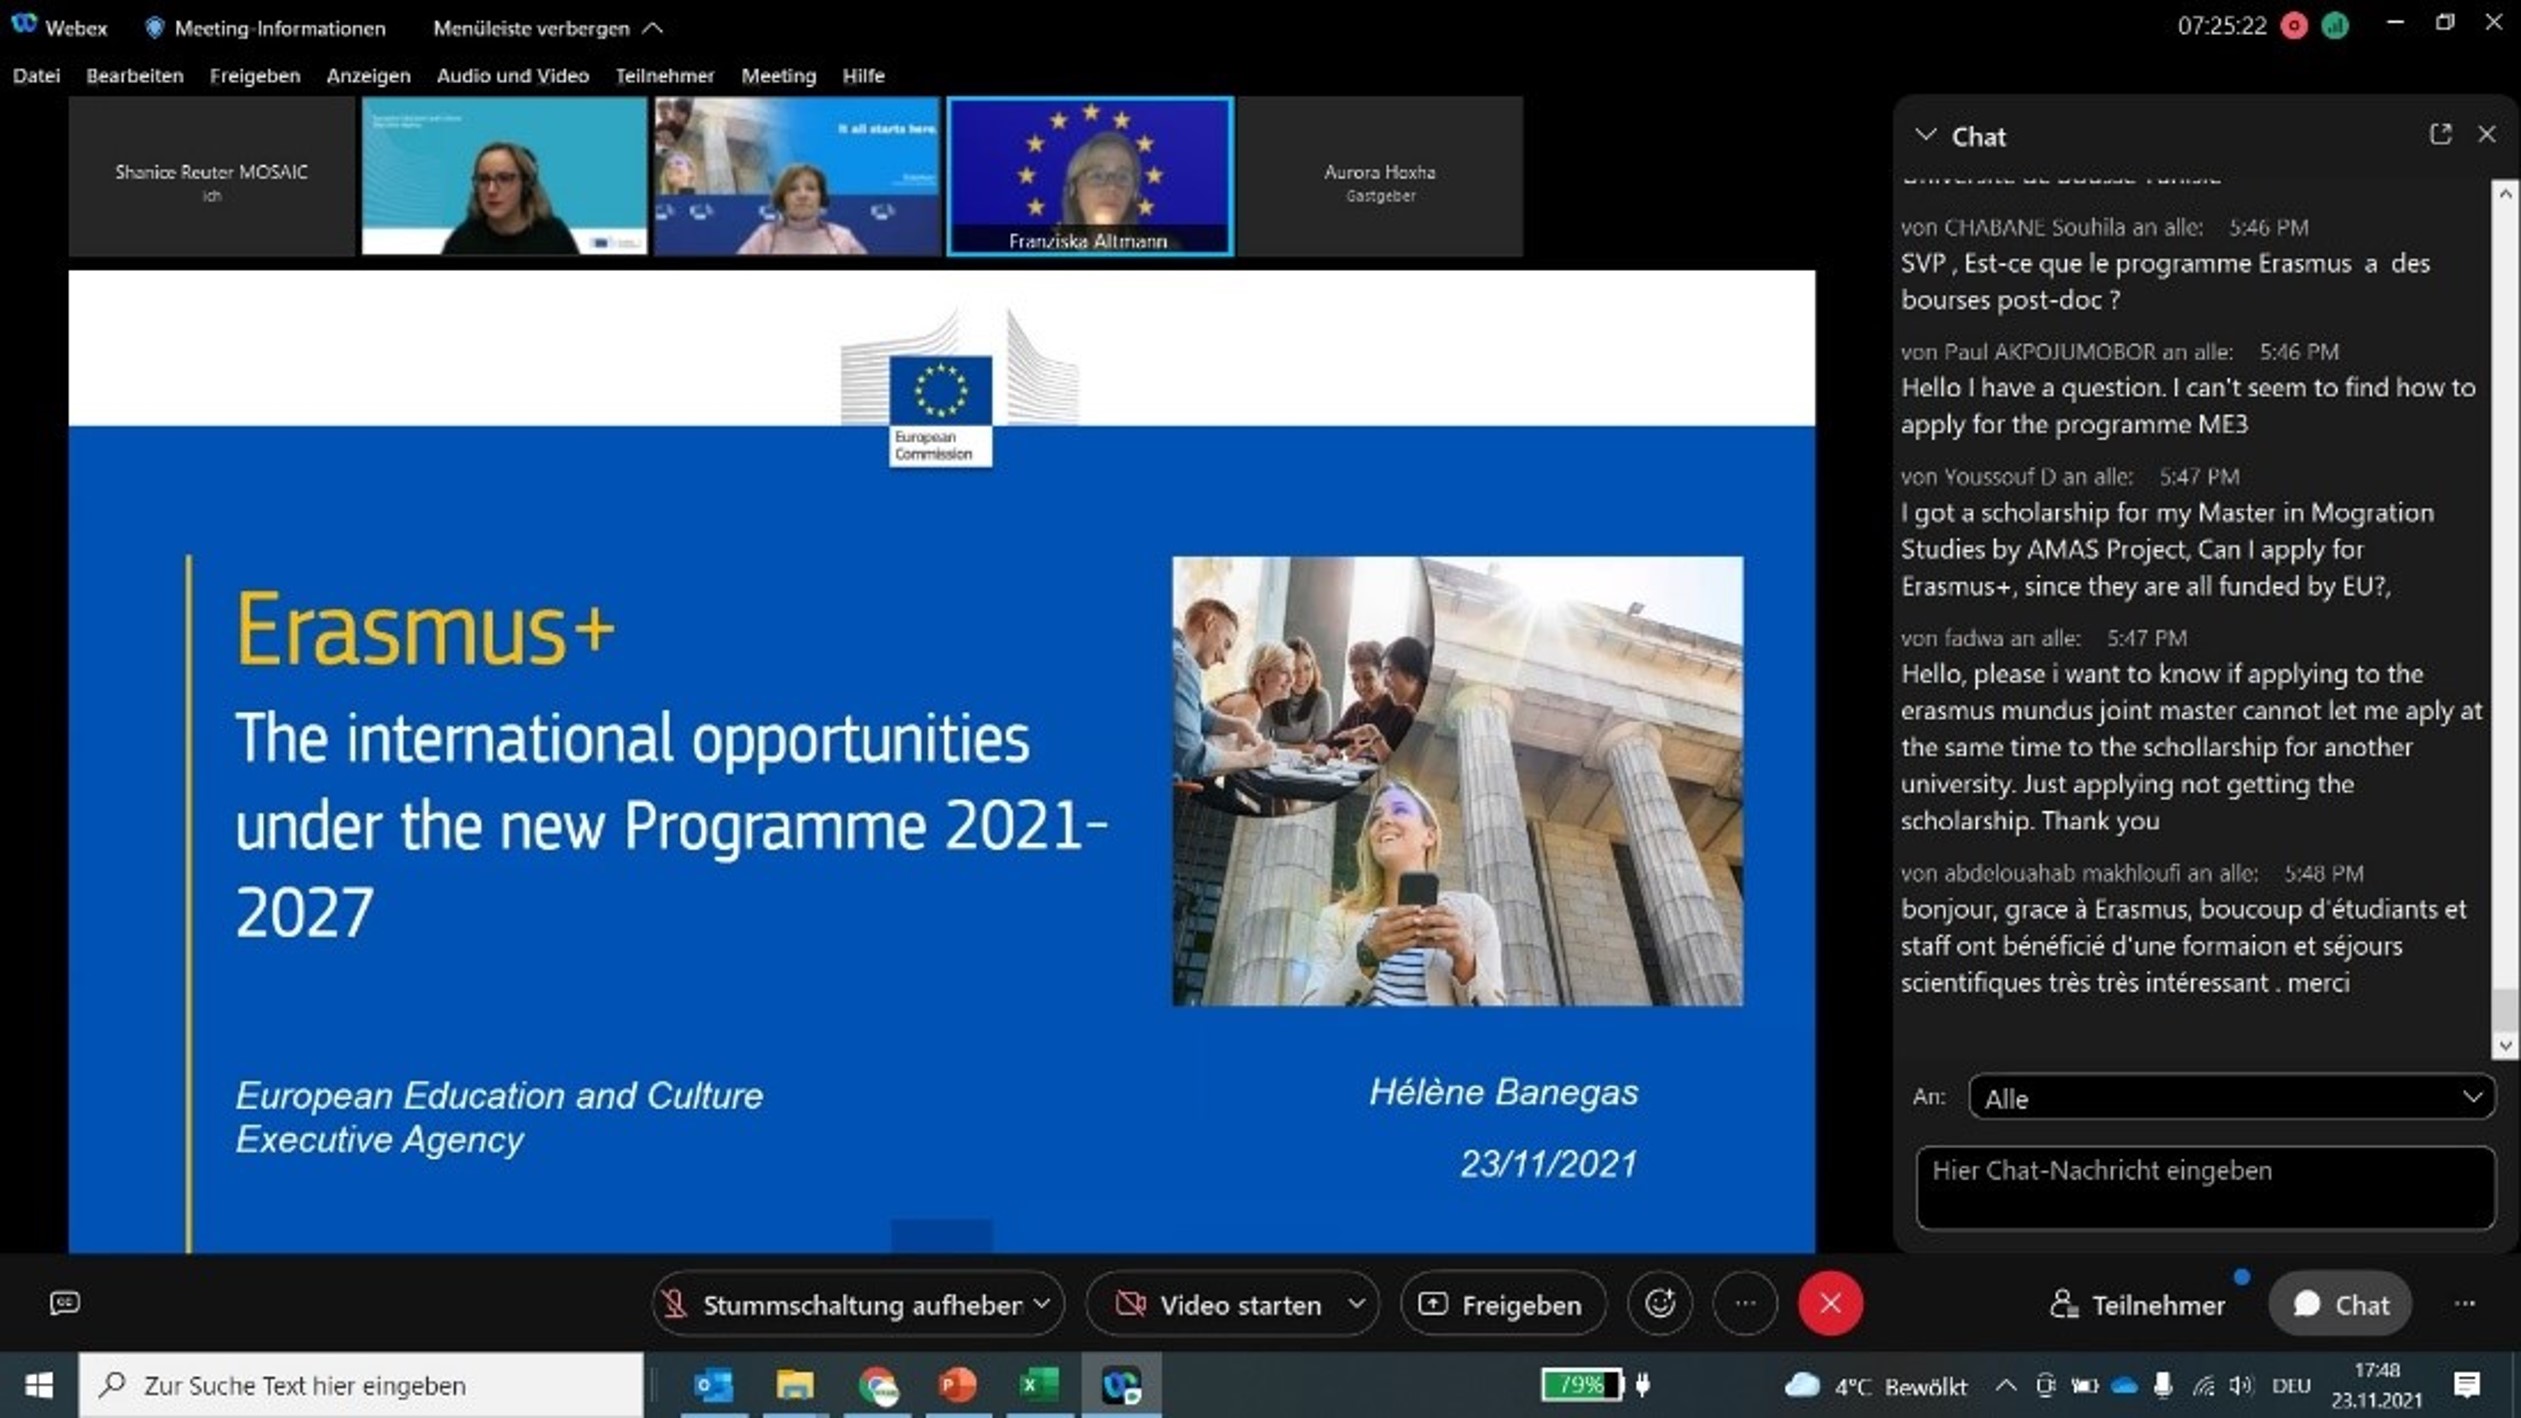Toggle closed captions icon bottom left
The image size is (2521, 1418).
pyautogui.click(x=65, y=1303)
